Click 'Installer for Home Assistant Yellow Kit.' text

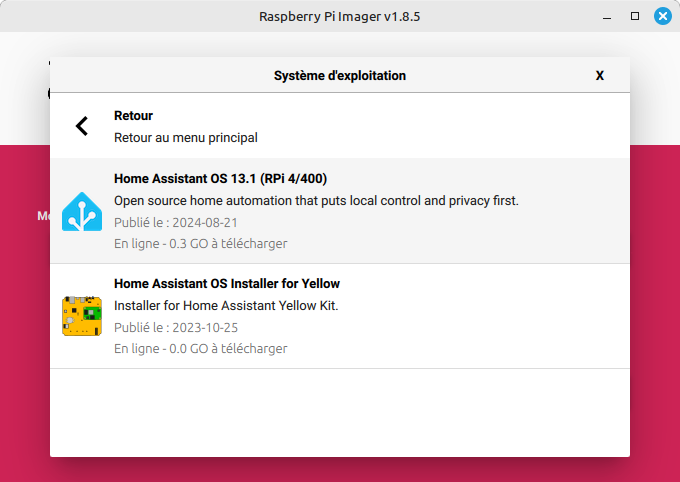pyautogui.click(x=226, y=305)
